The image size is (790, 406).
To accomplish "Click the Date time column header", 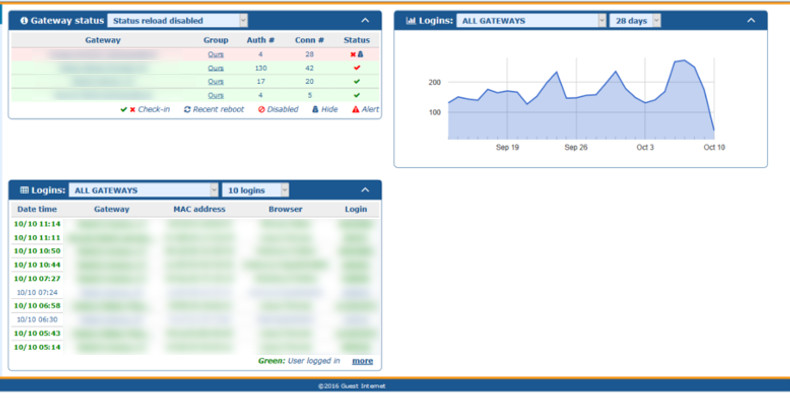I will 37,209.
